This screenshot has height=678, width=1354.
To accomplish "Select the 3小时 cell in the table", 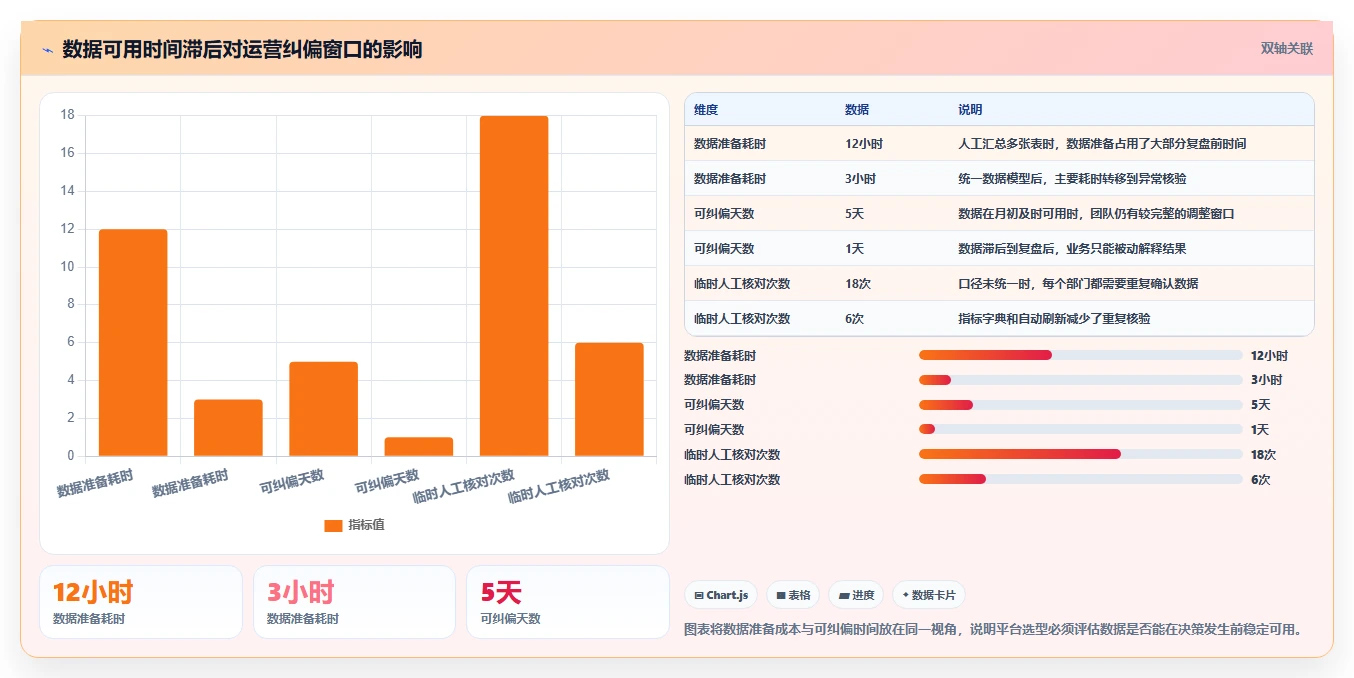I will click(x=860, y=179).
